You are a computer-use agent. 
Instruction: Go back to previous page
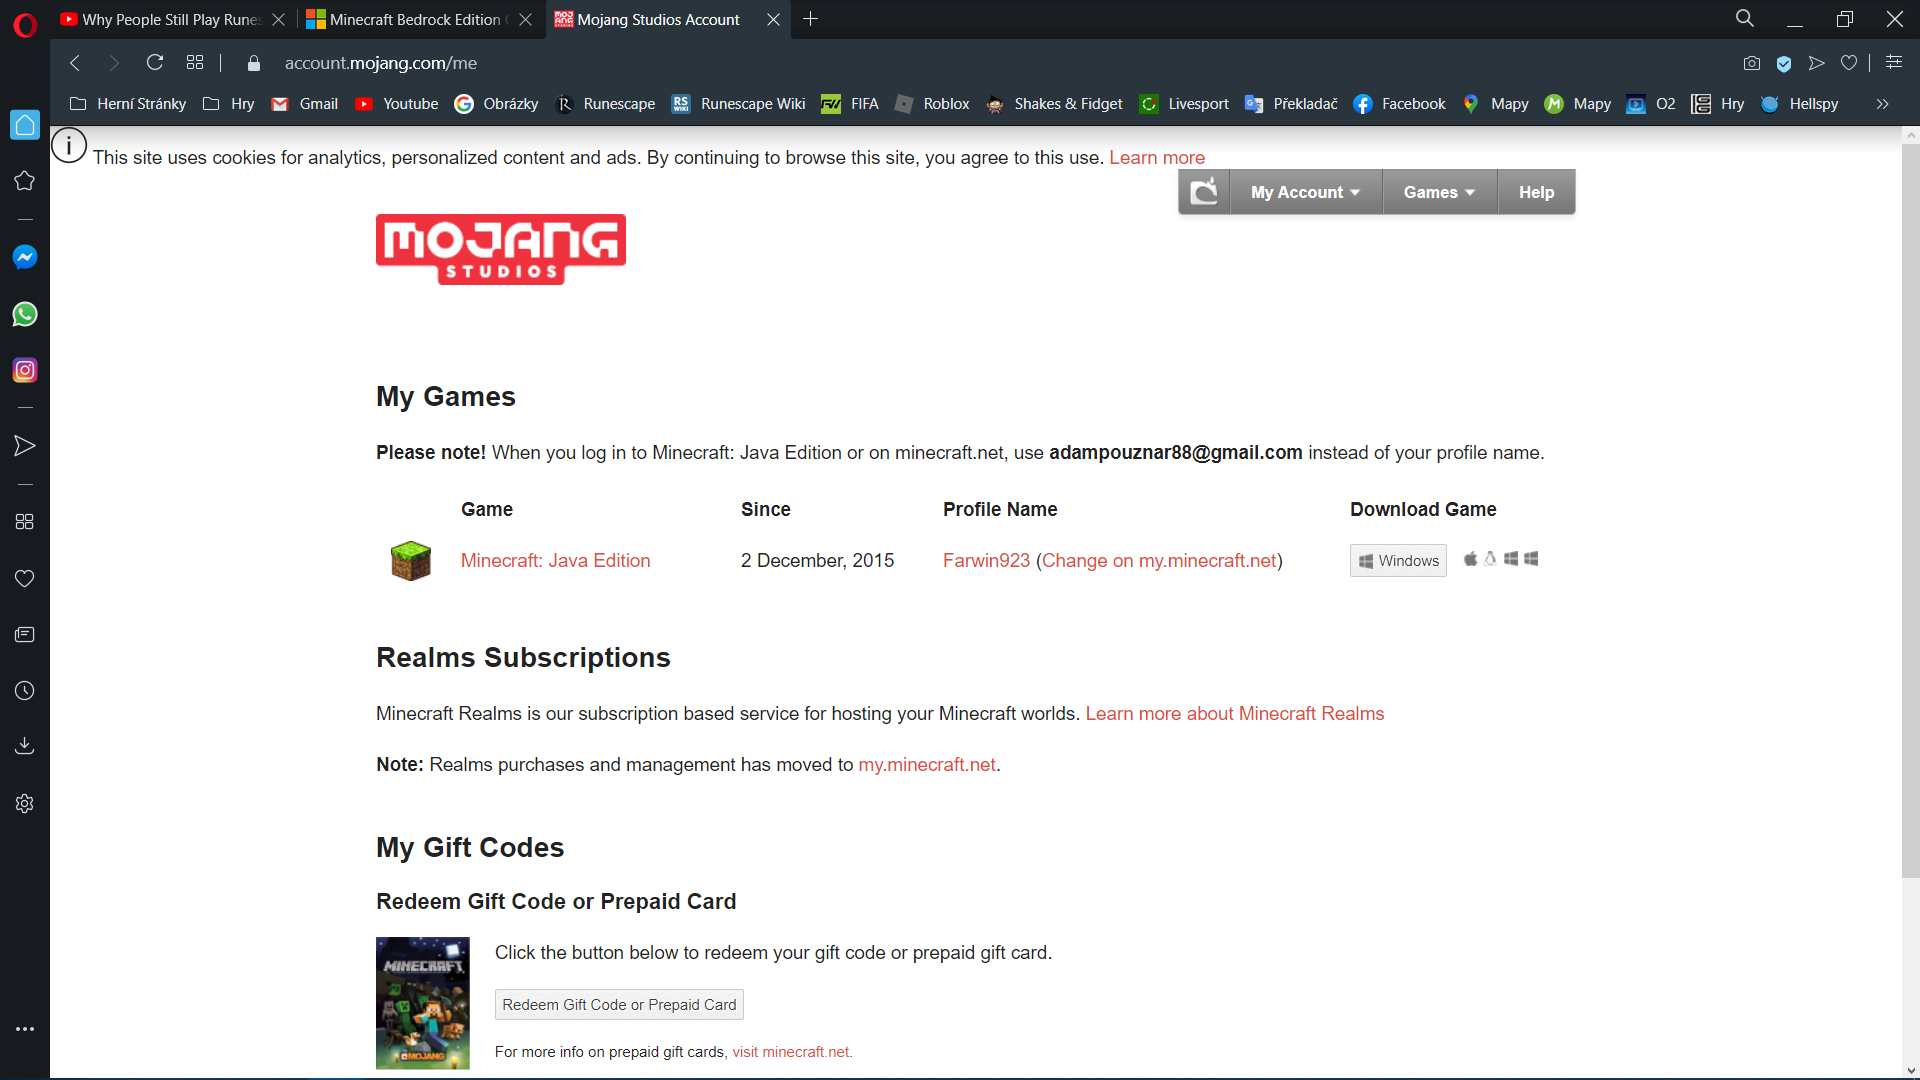[75, 63]
